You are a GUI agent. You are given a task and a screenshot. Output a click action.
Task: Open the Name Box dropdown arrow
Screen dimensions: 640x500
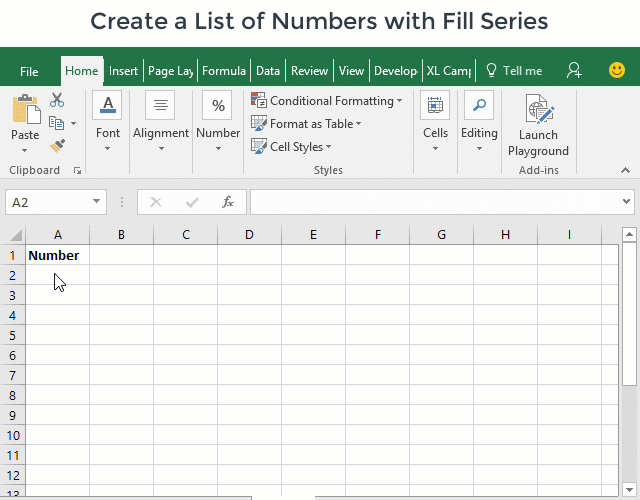tap(97, 202)
